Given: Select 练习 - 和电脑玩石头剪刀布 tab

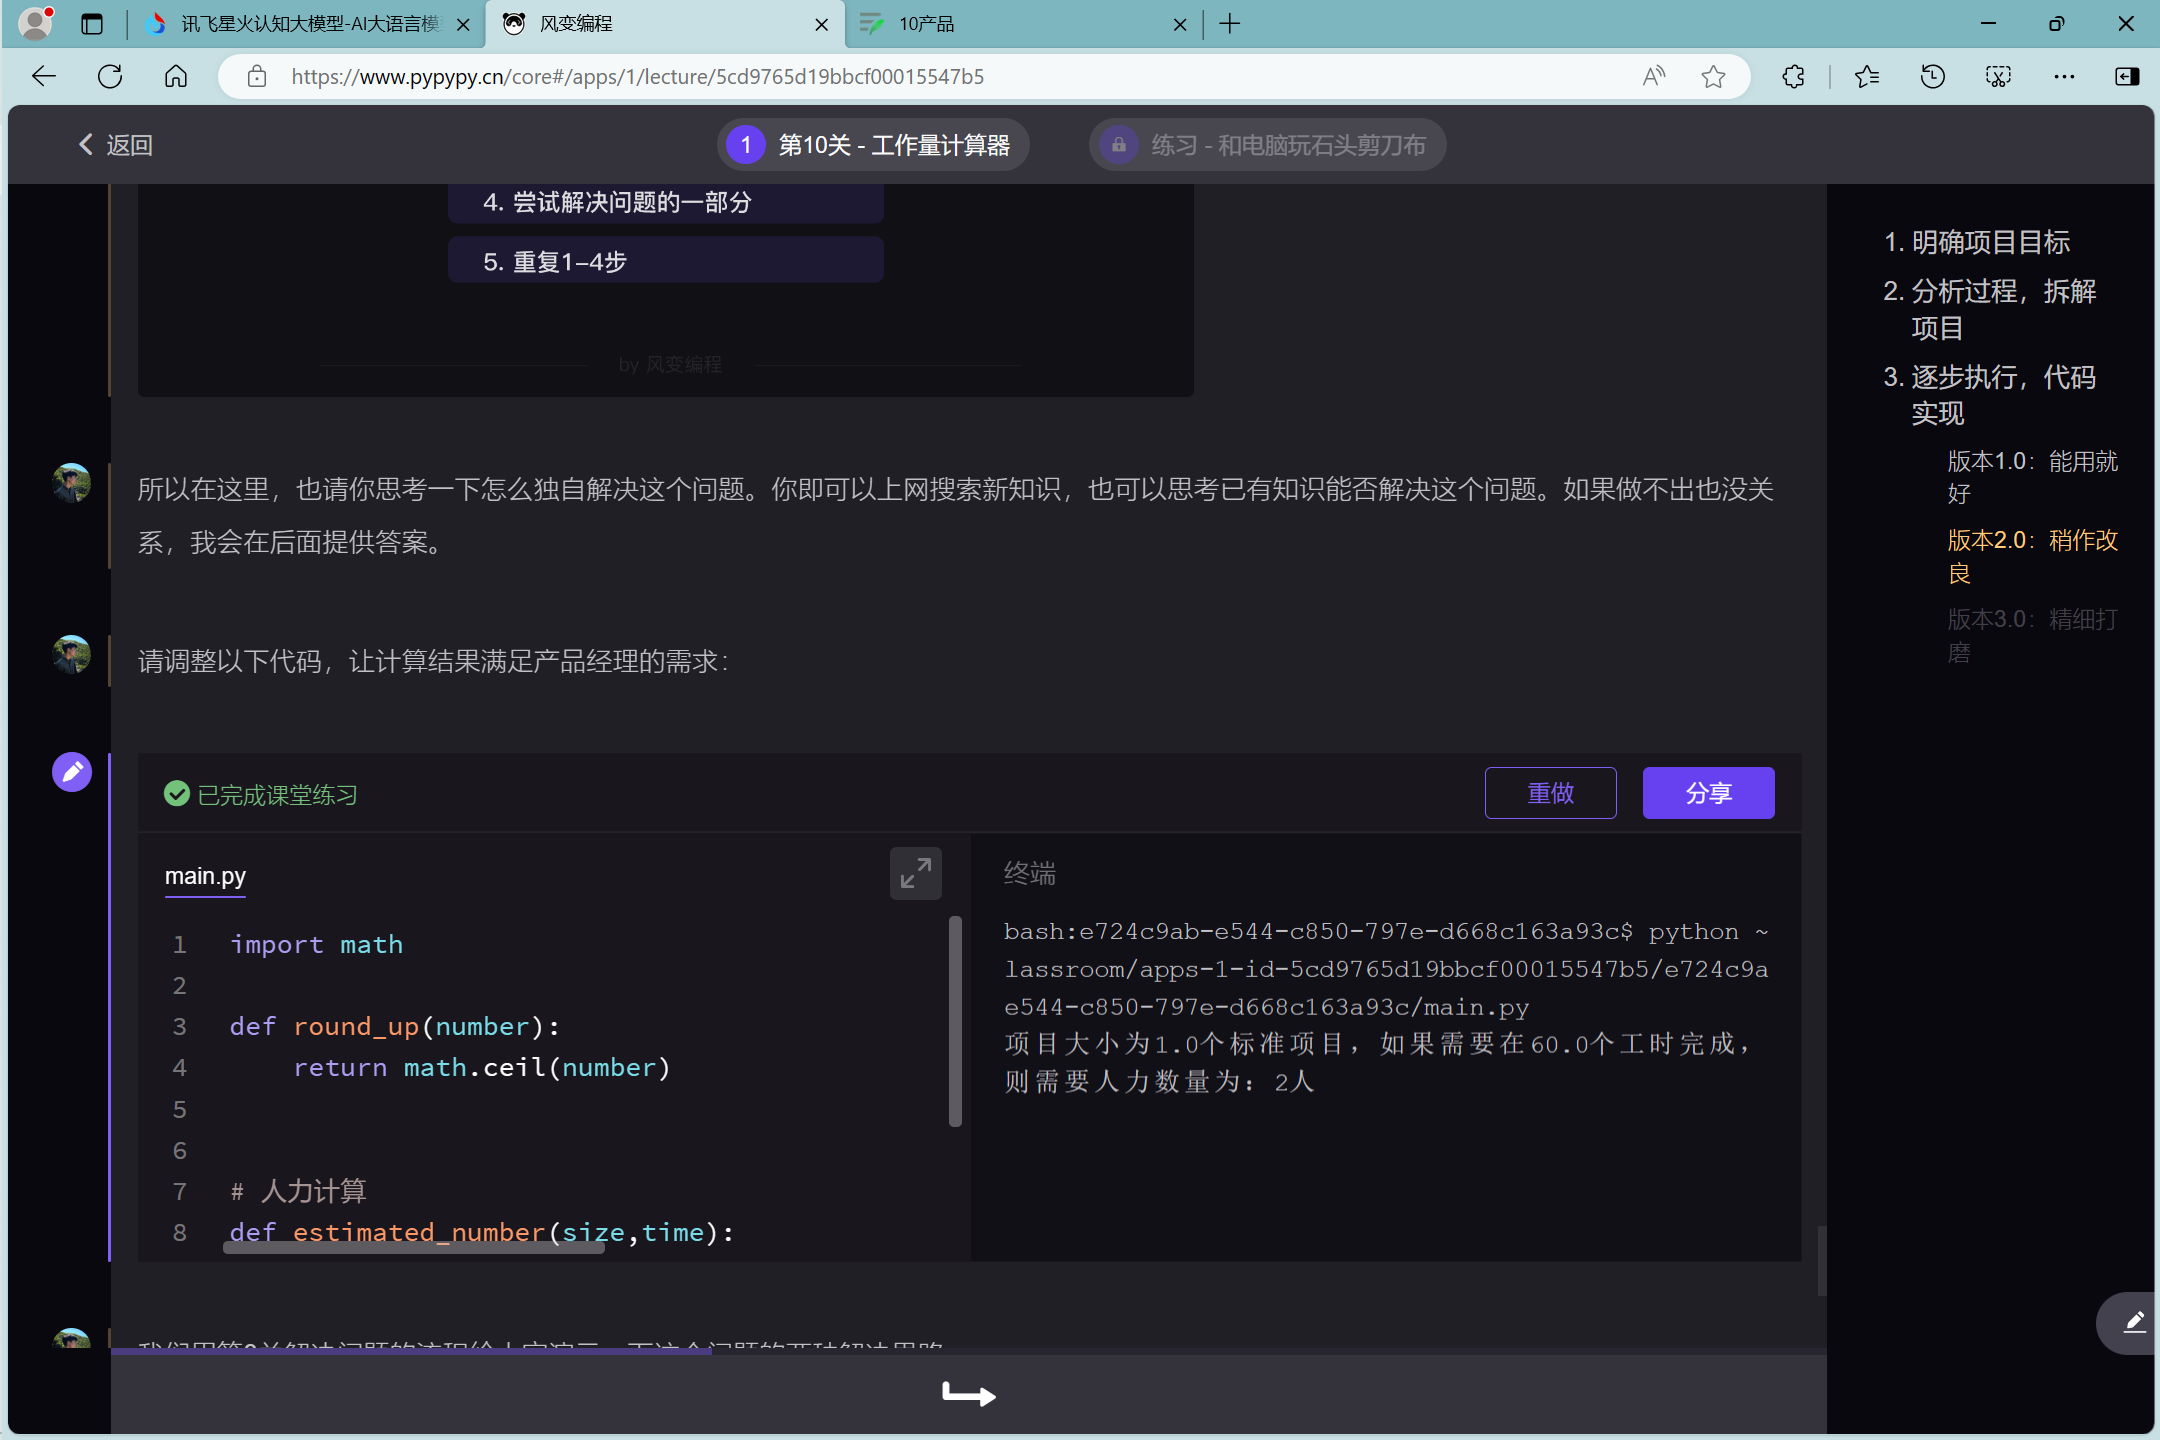Looking at the screenshot, I should click(x=1268, y=145).
